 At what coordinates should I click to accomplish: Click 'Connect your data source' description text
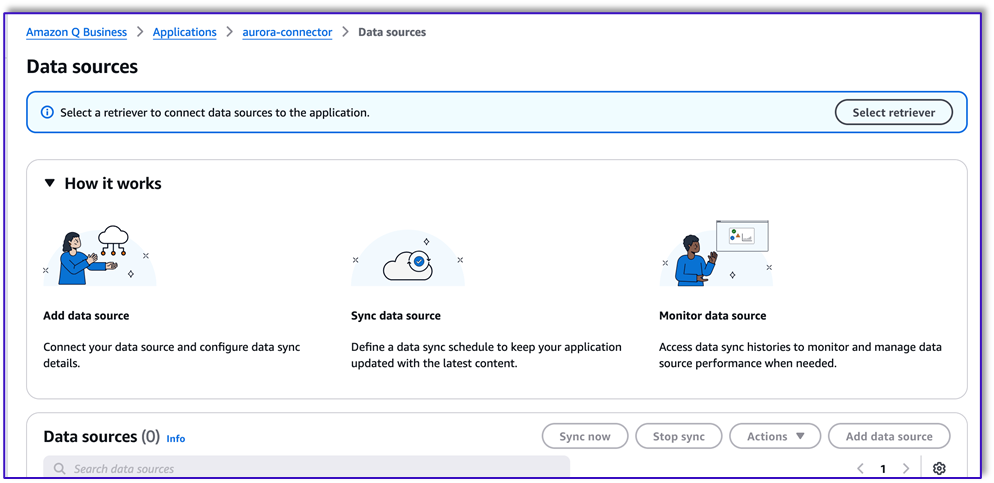click(172, 356)
